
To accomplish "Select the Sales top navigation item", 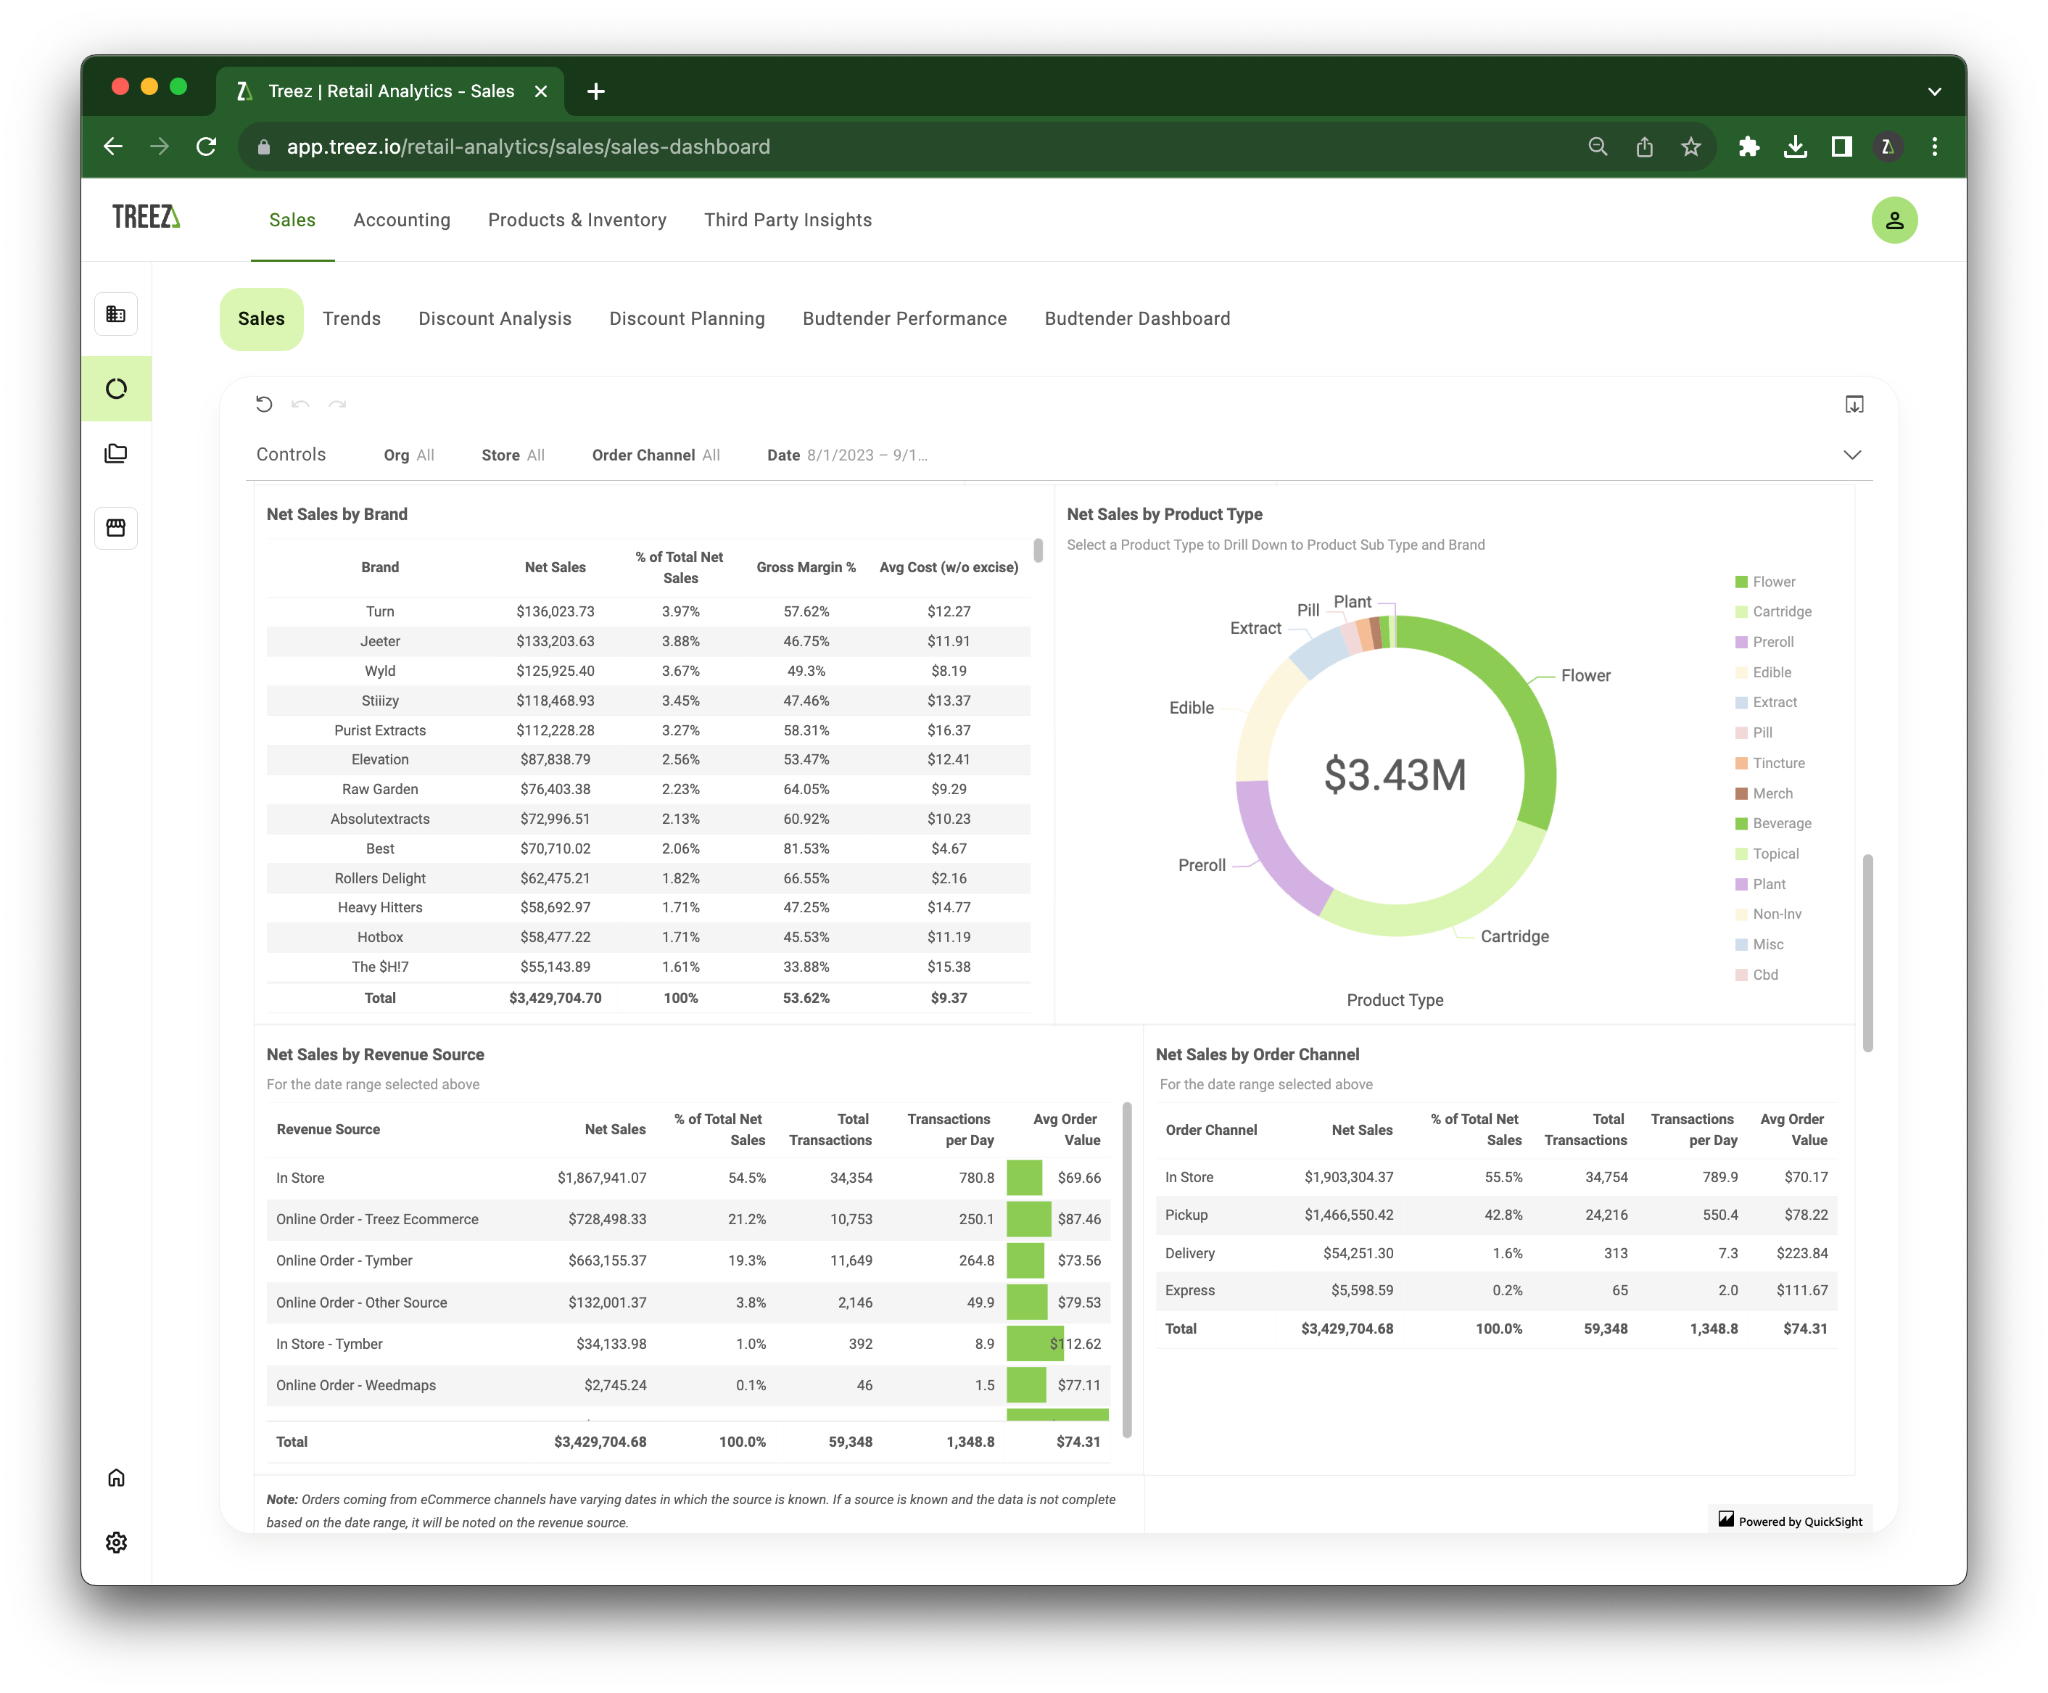I will tap(292, 220).
